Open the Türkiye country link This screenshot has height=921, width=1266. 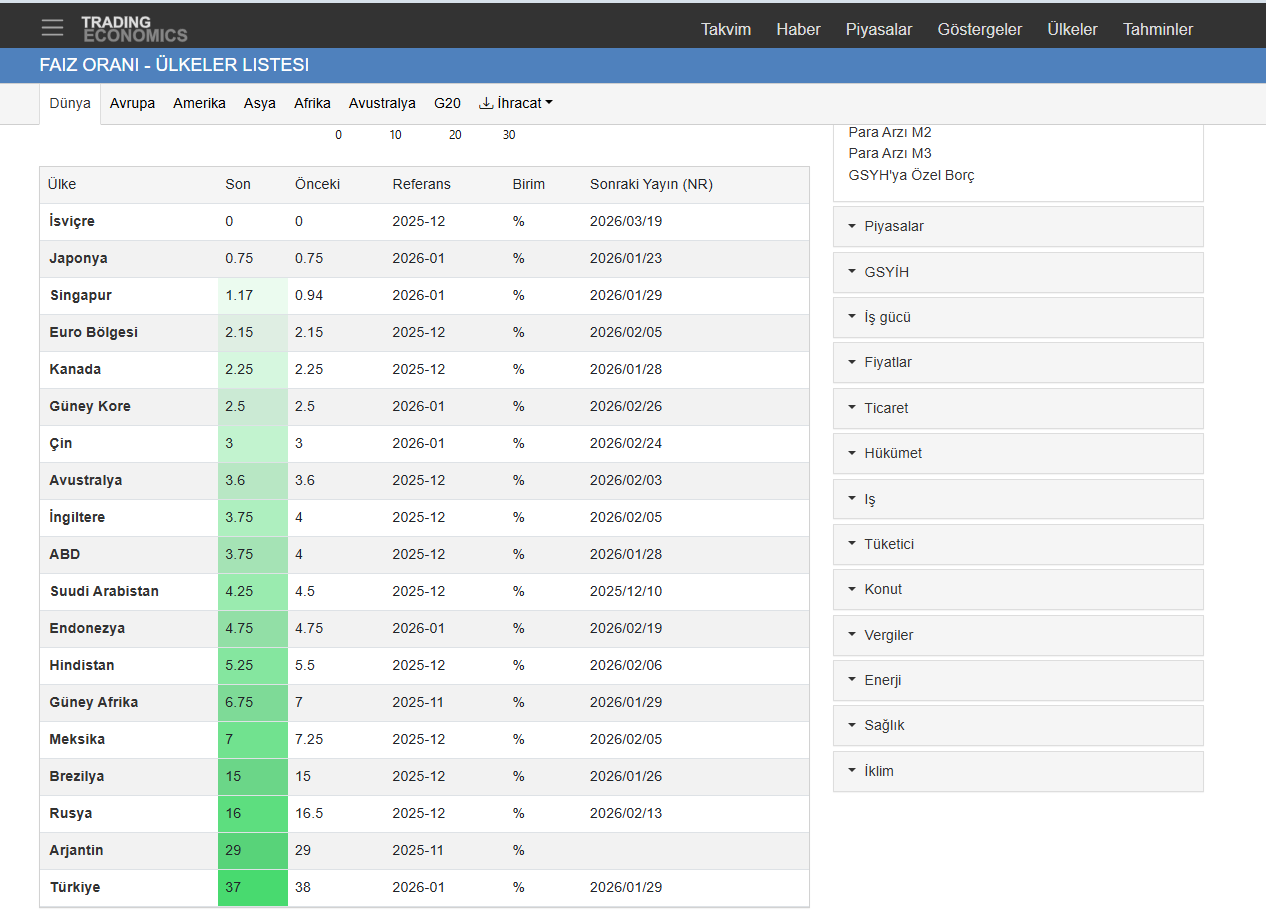(75, 887)
